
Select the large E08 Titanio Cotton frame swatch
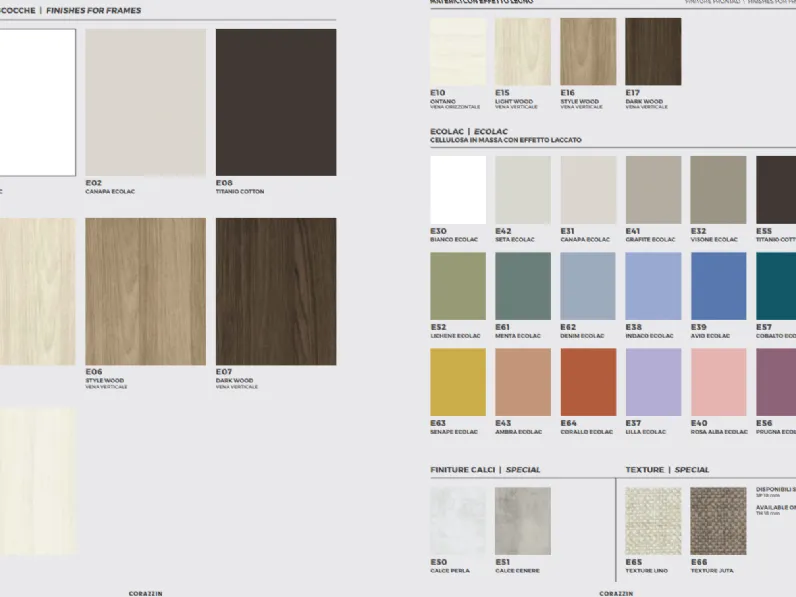pyautogui.click(x=276, y=102)
